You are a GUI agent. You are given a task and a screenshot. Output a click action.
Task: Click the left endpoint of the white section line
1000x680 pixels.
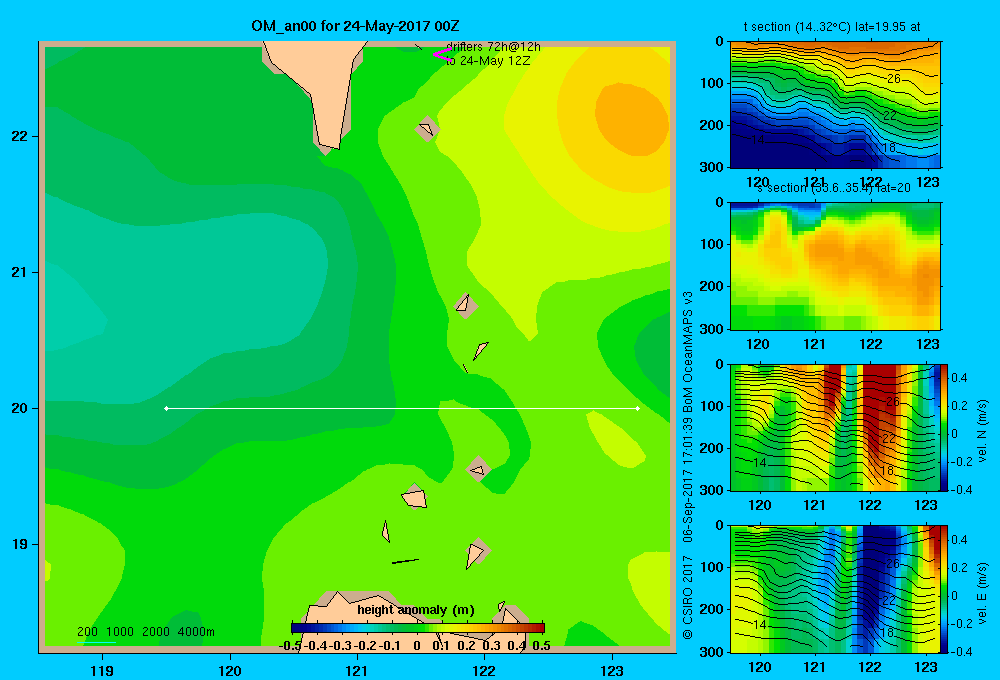pyautogui.click(x=166, y=408)
